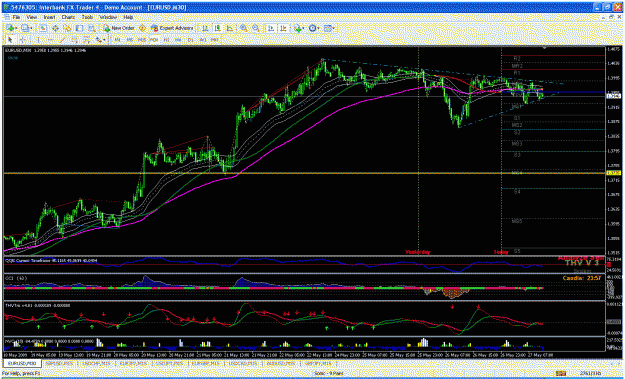The height and width of the screenshot is (379, 625).
Task: Open the Profiles icon
Action: pyautogui.click(x=25, y=28)
